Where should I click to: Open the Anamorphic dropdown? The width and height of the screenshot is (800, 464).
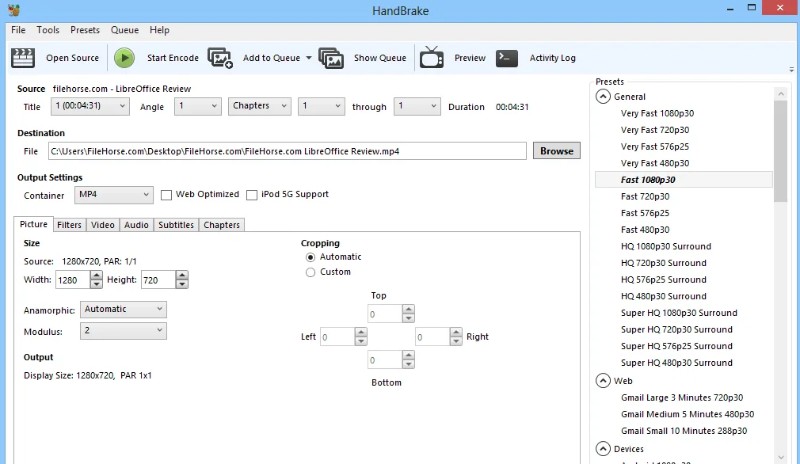124,310
